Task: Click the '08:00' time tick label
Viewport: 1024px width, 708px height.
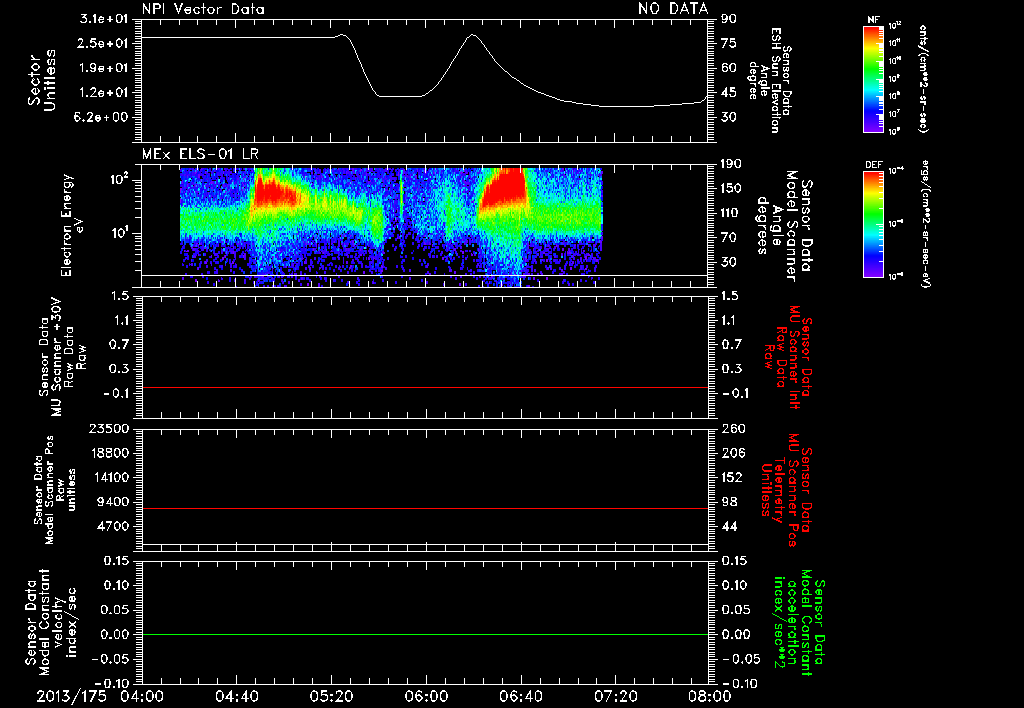Action: pos(710,696)
